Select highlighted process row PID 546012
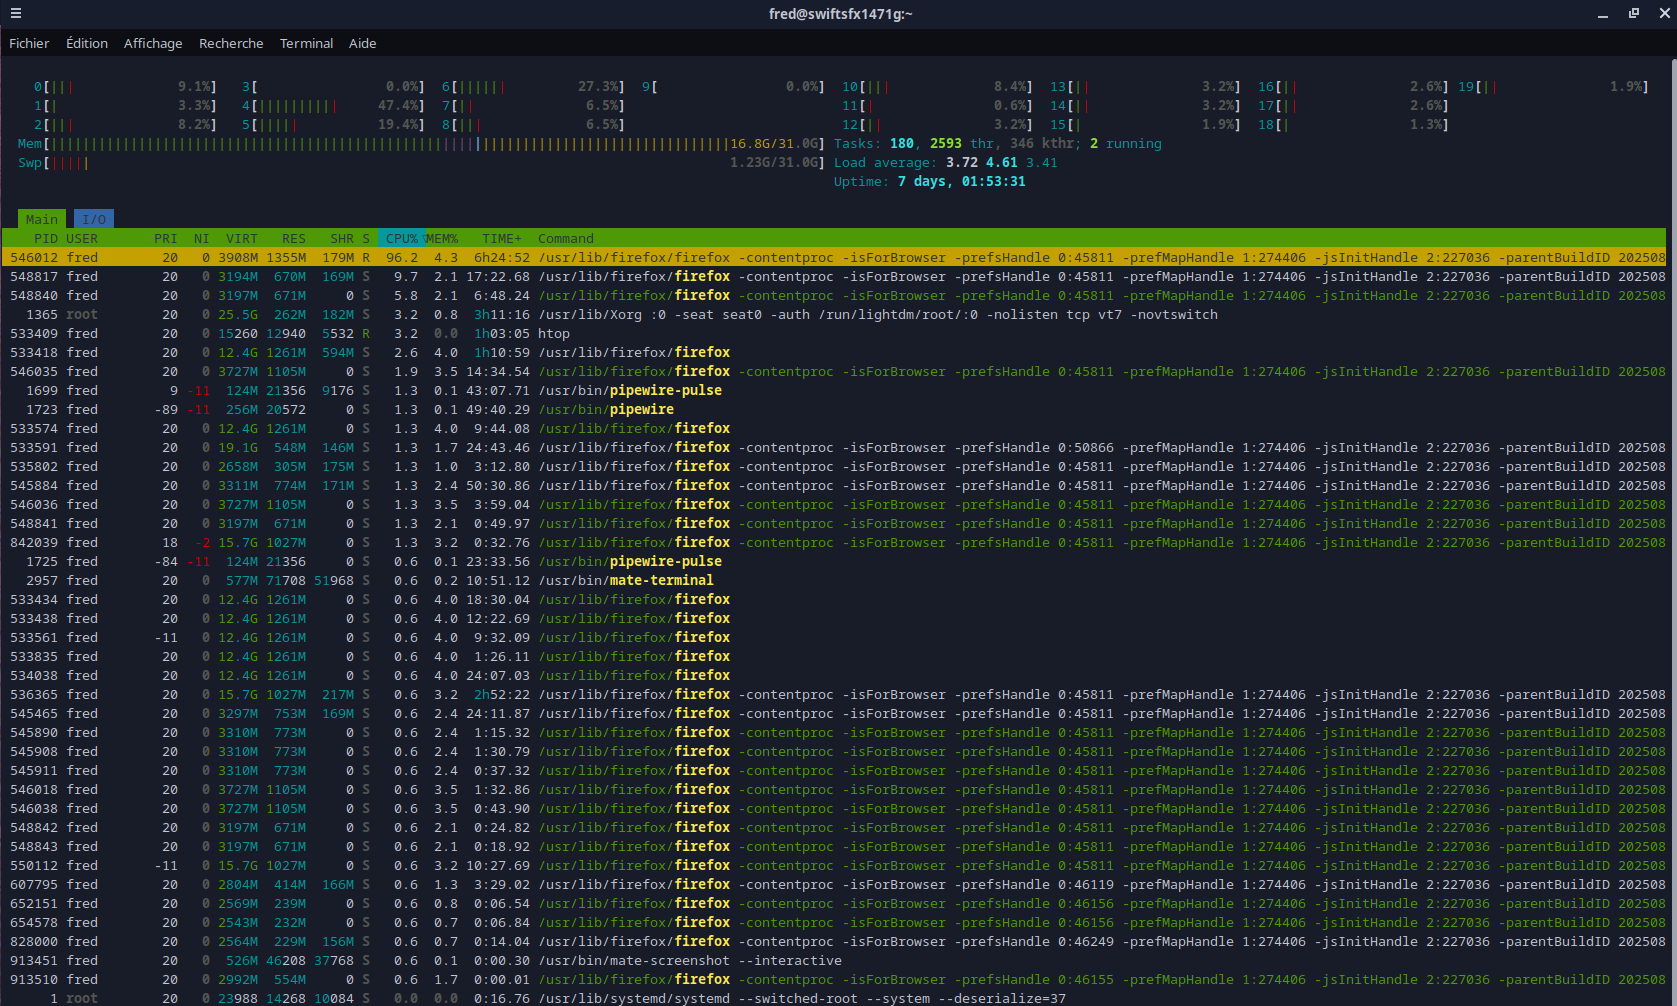 (x=834, y=258)
